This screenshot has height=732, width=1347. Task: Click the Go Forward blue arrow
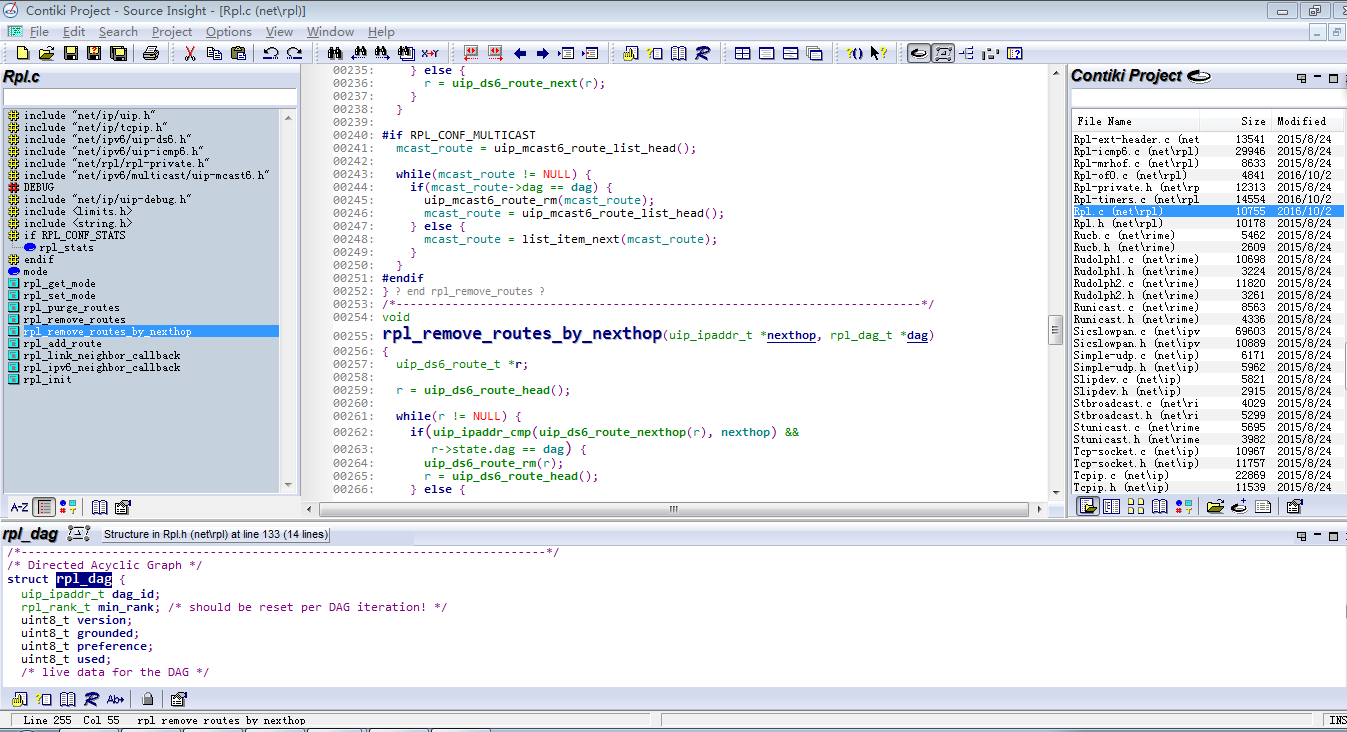[x=543, y=53]
